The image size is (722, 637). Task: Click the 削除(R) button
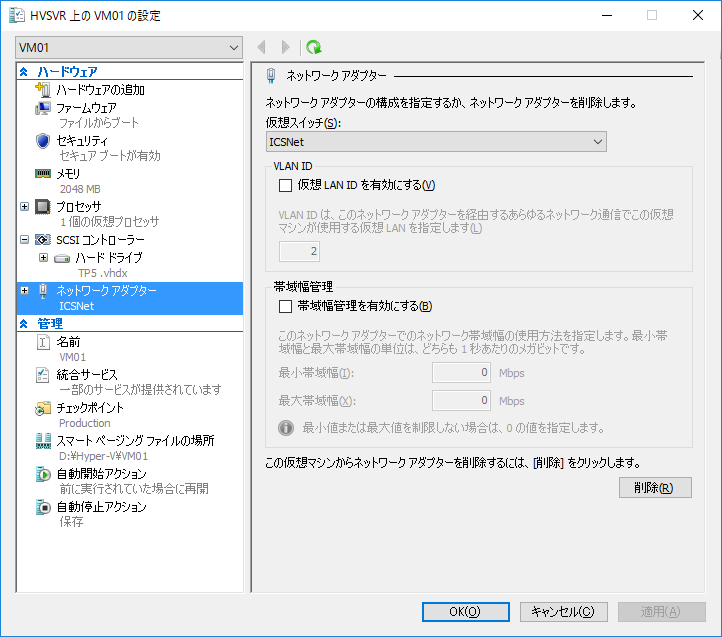tap(655, 488)
